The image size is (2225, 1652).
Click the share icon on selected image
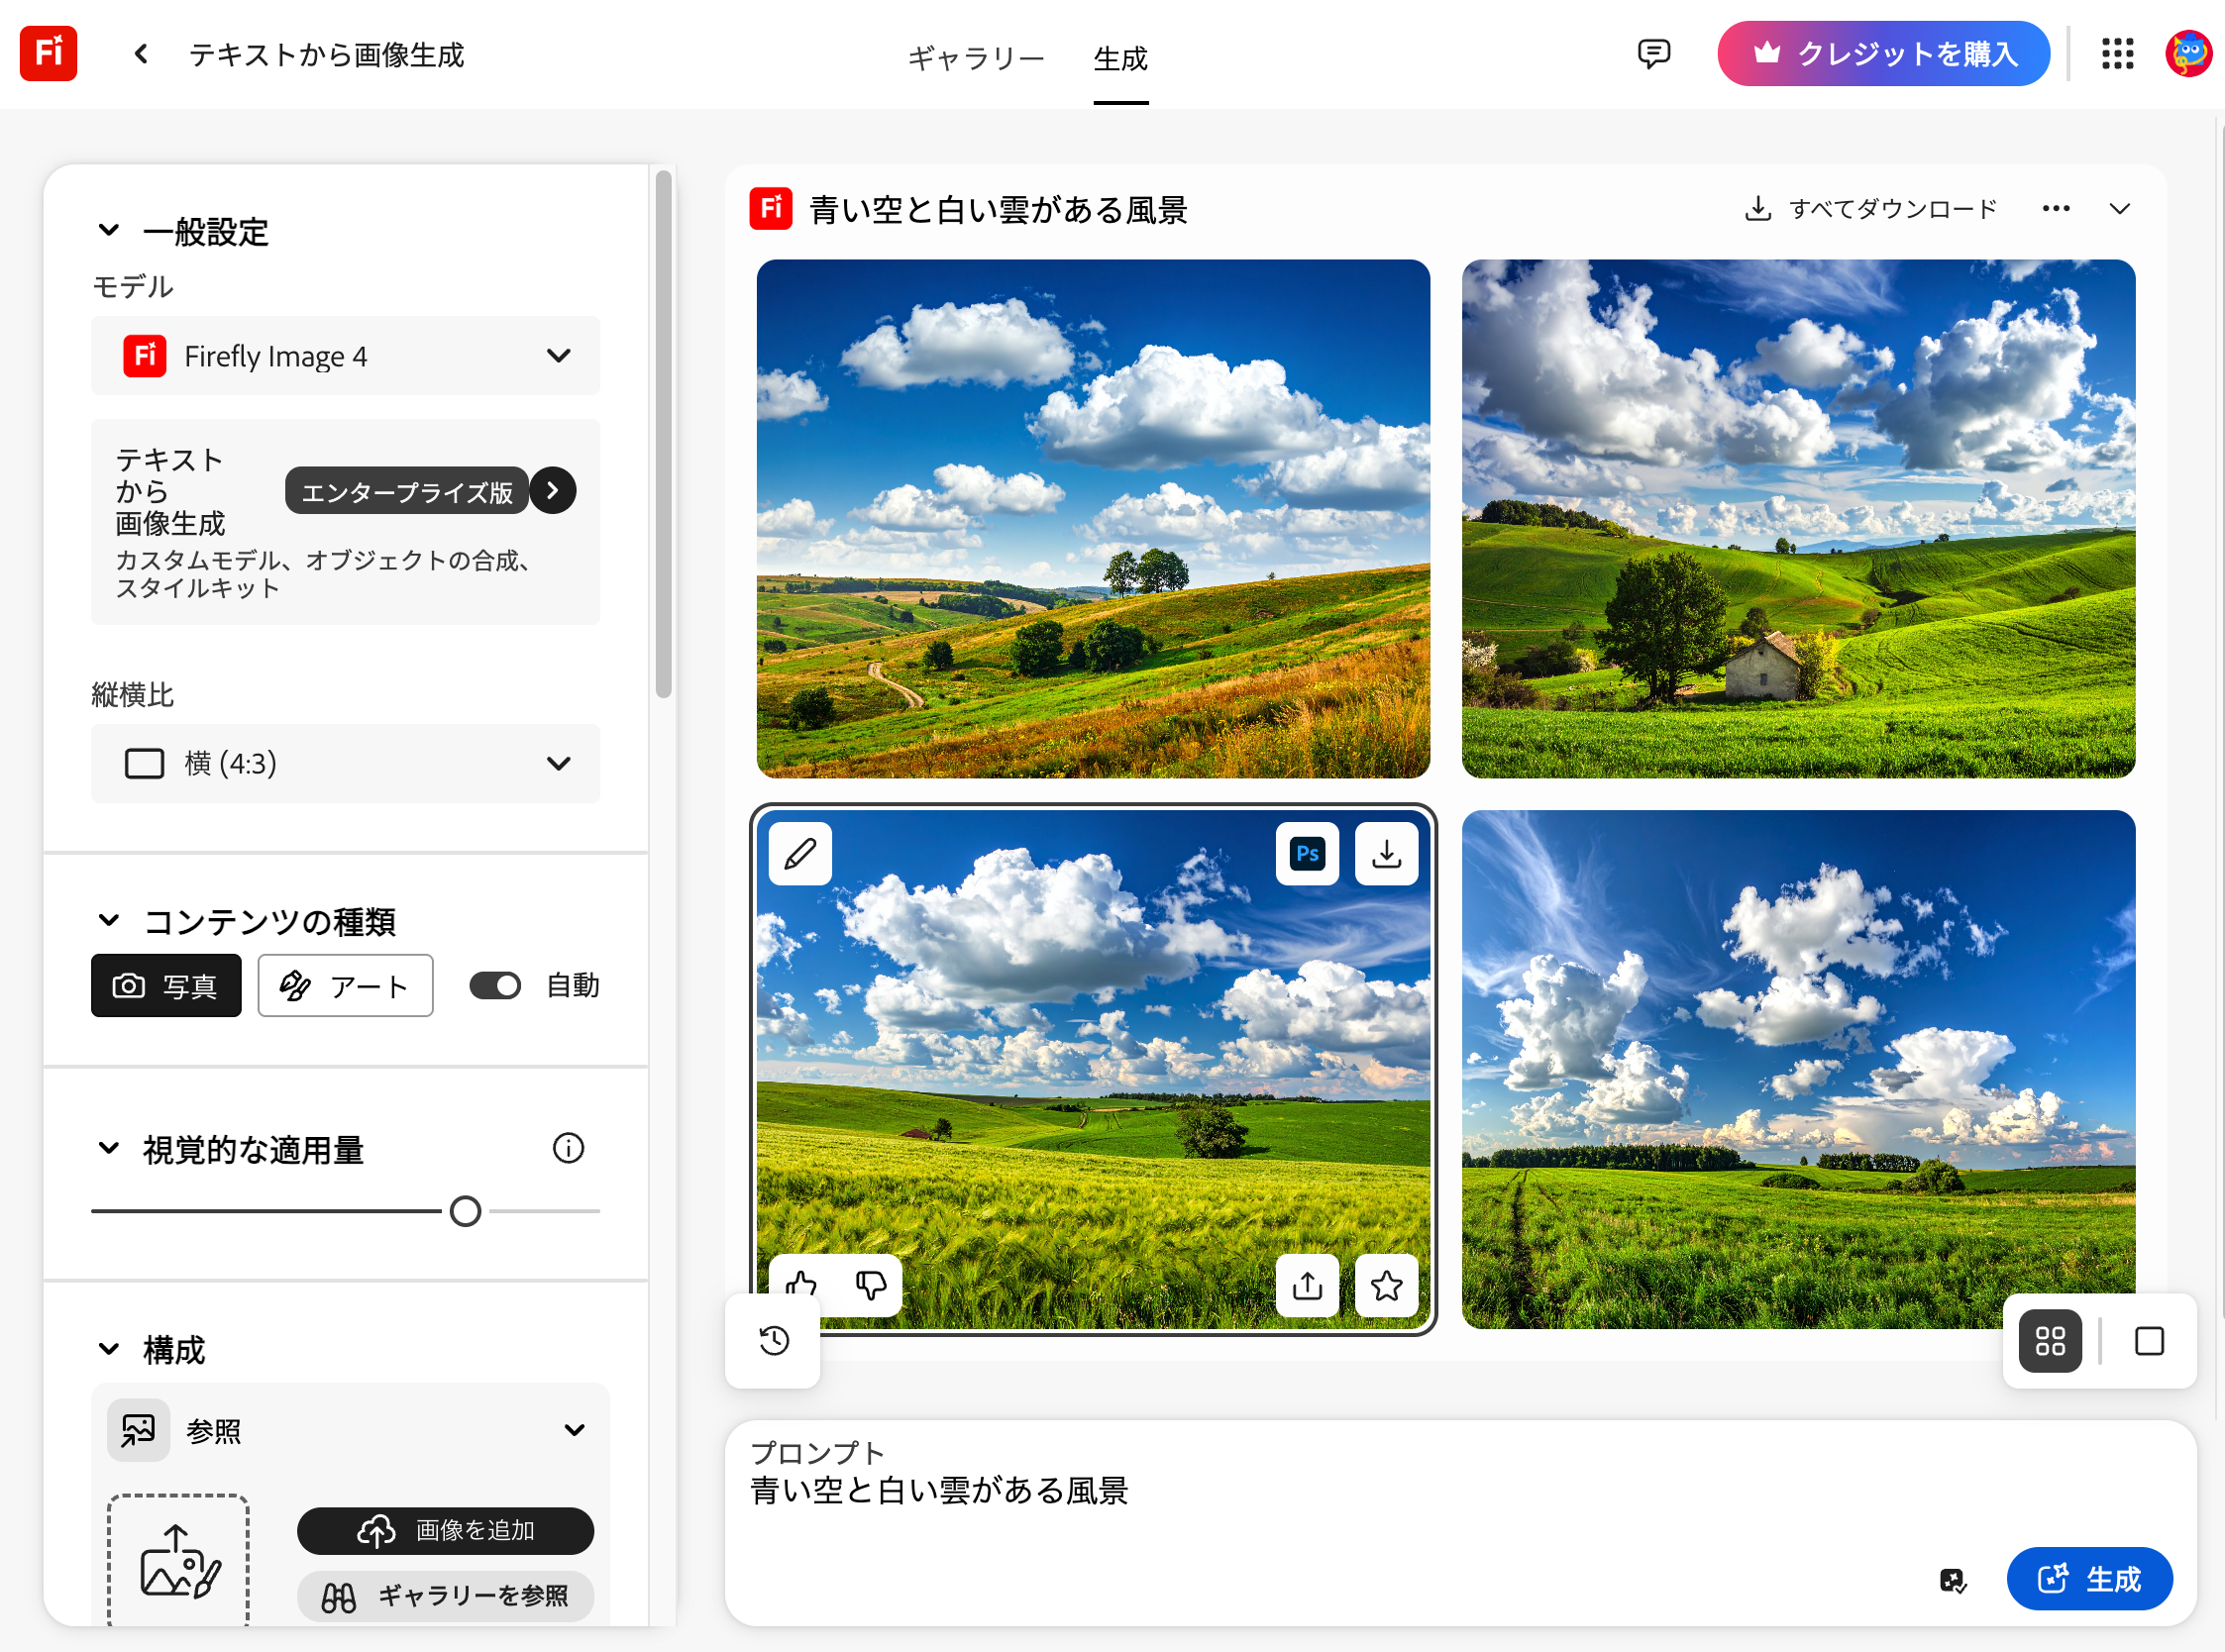click(1306, 1285)
